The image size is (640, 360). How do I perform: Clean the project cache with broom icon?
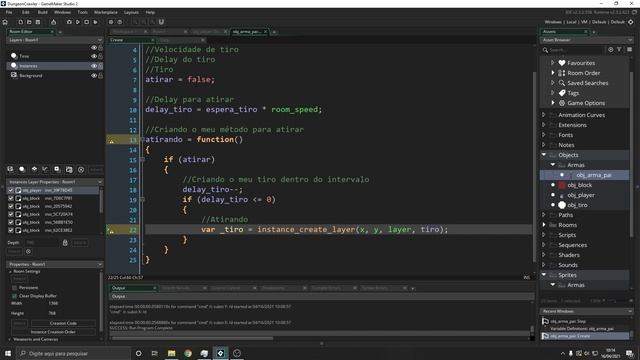click(x=95, y=22)
